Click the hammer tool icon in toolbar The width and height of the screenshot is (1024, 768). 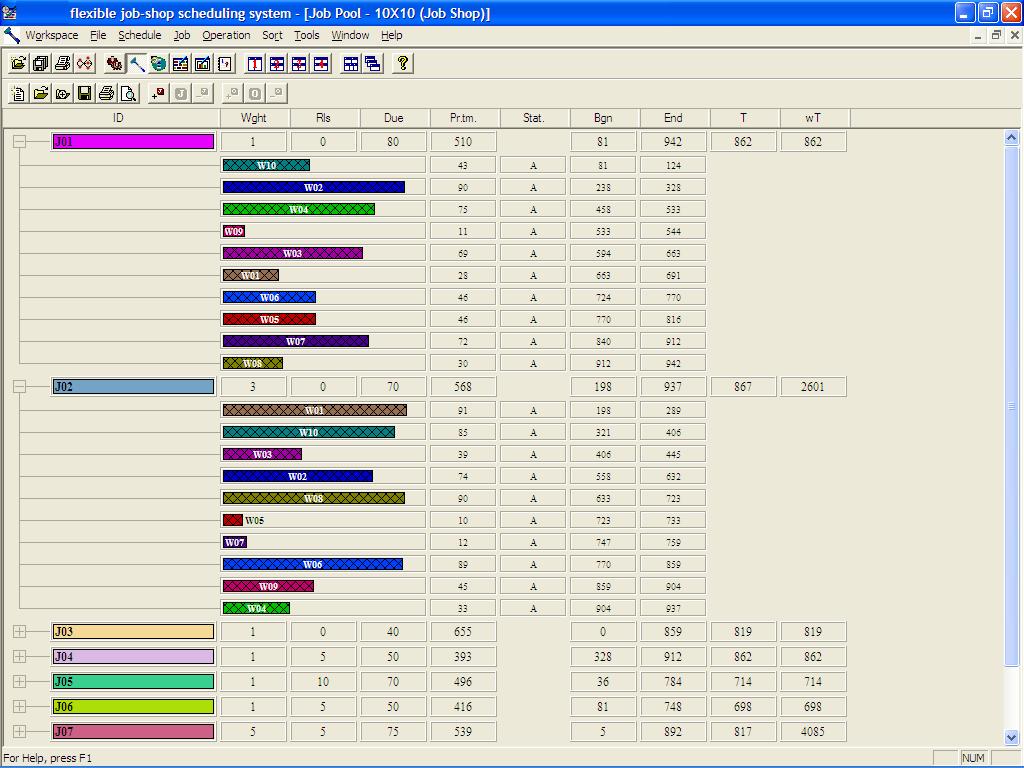point(137,64)
